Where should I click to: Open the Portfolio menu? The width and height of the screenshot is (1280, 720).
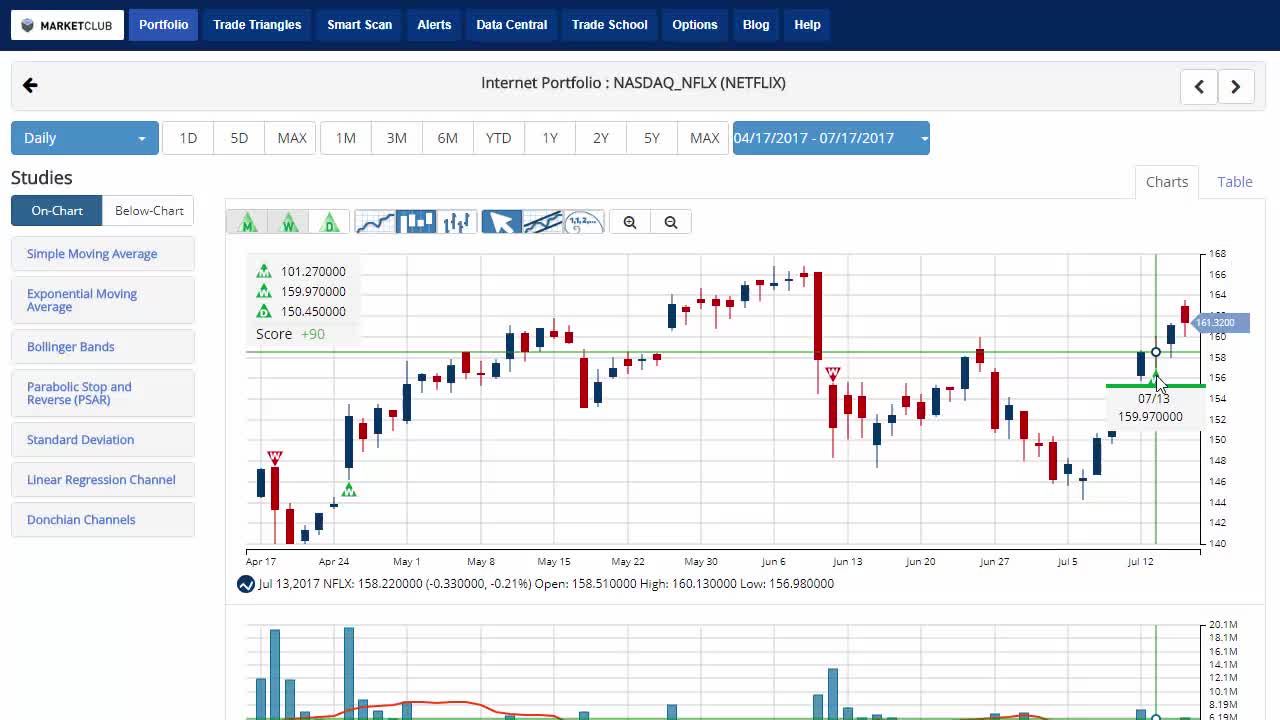coord(164,25)
